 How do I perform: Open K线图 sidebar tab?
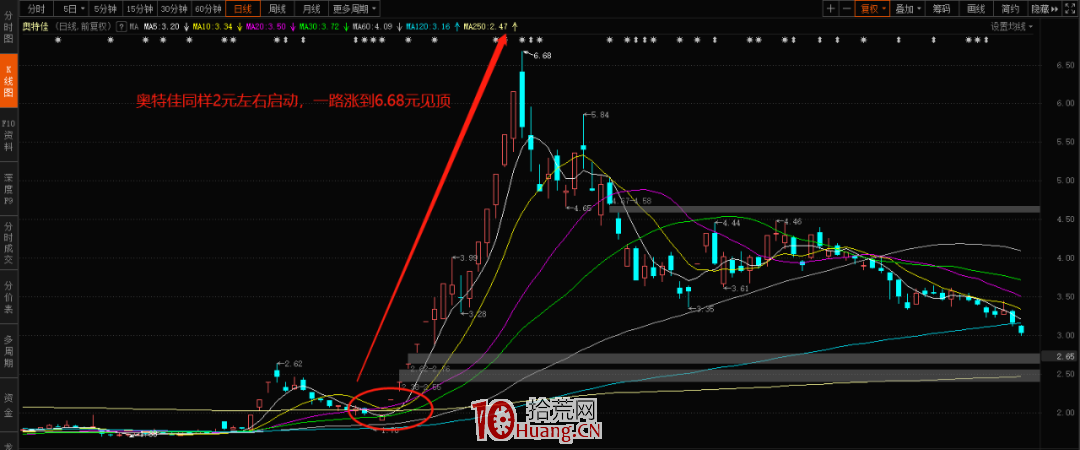tap(9, 80)
